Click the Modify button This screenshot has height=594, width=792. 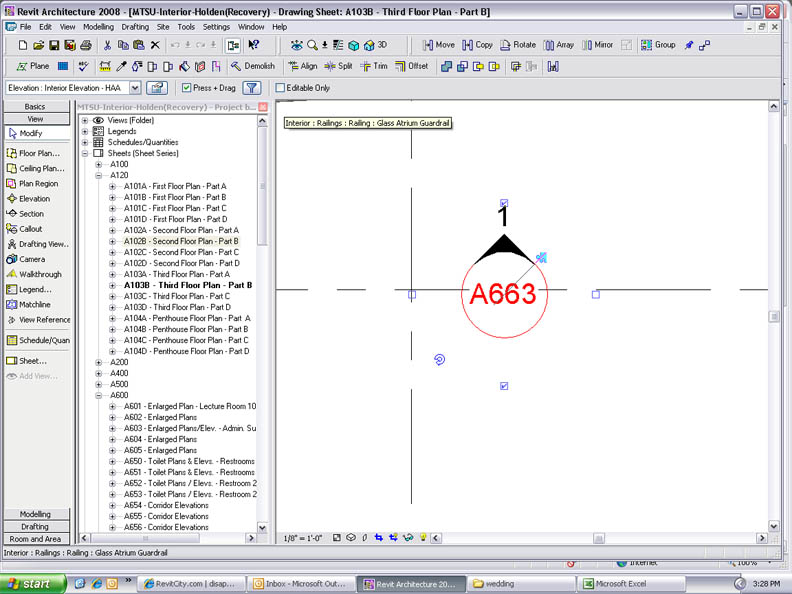tap(31, 133)
